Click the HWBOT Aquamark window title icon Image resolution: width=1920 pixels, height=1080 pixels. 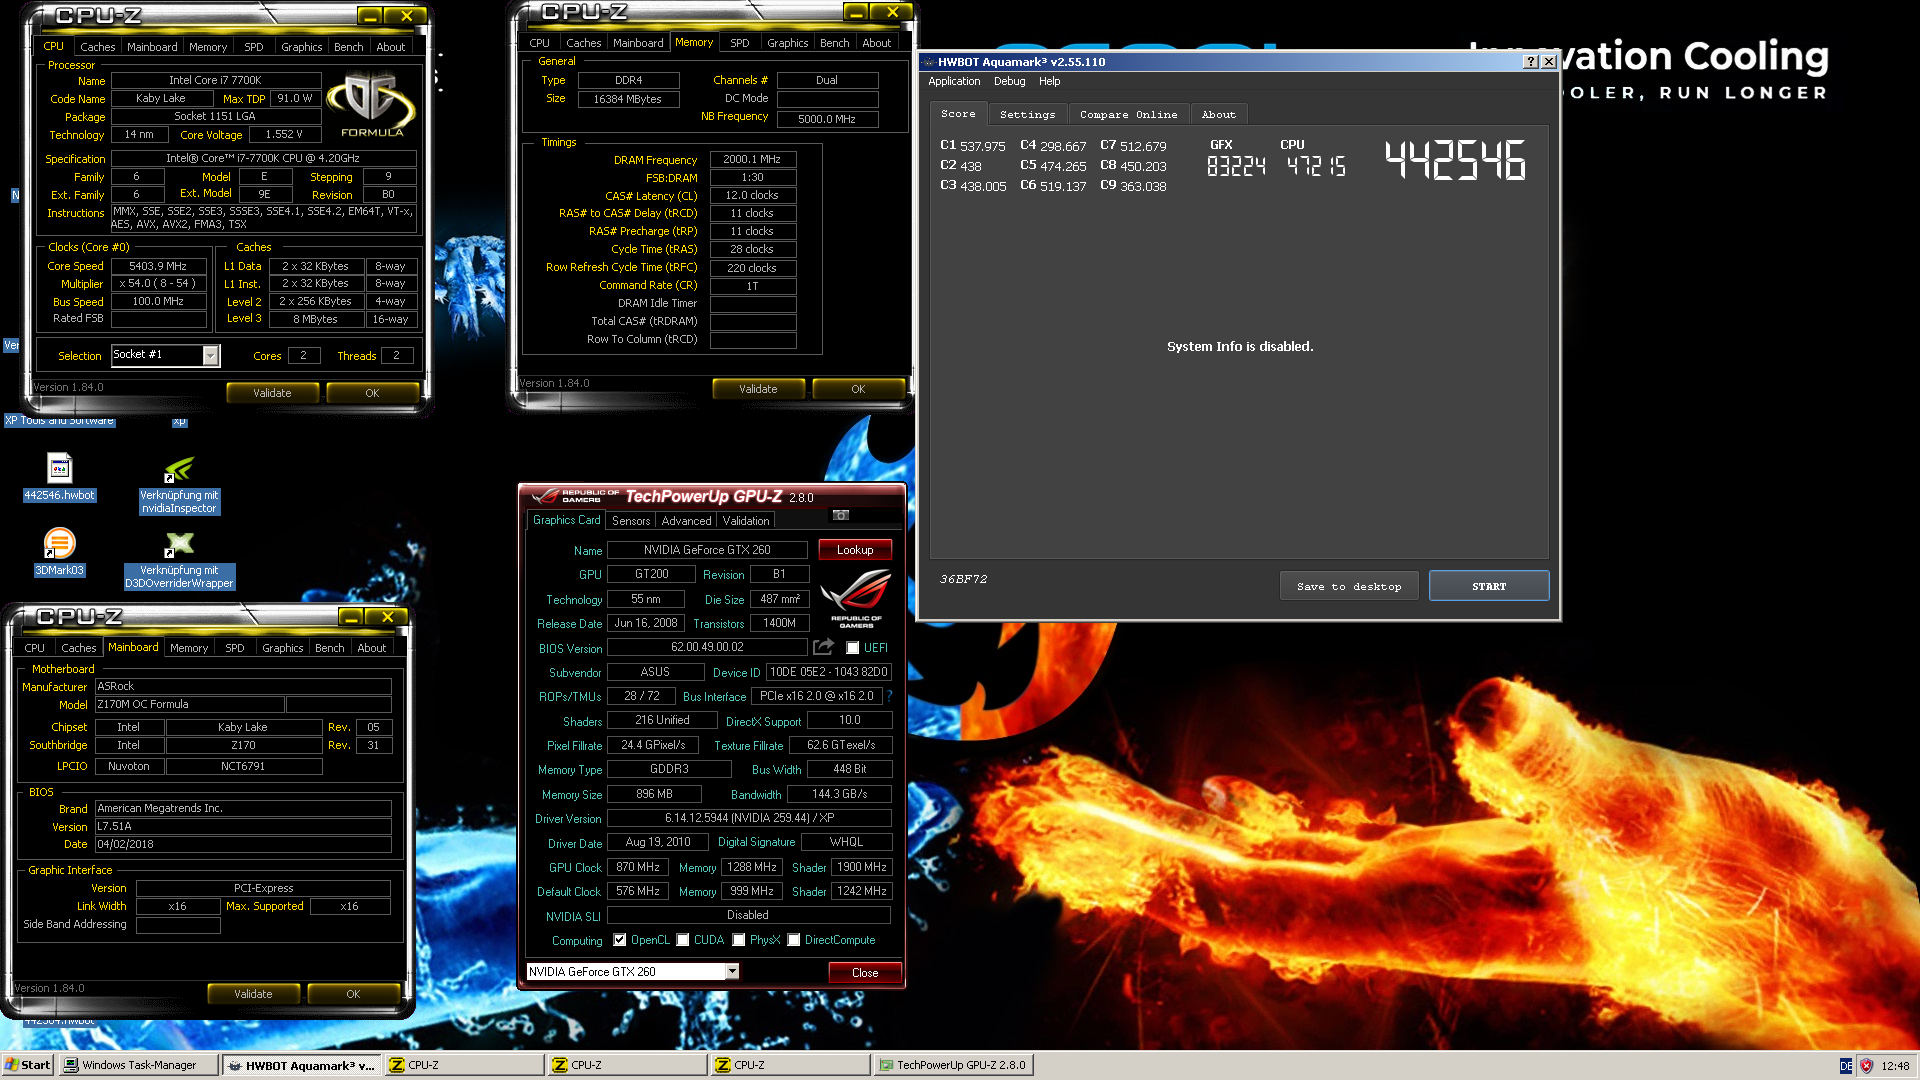[x=928, y=62]
